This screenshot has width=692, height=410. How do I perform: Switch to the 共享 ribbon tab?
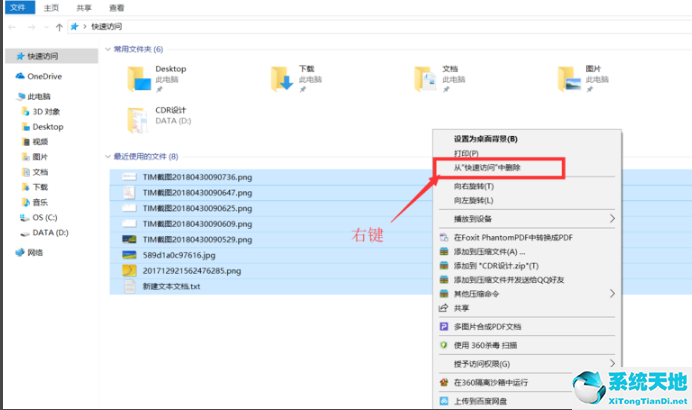tap(84, 8)
